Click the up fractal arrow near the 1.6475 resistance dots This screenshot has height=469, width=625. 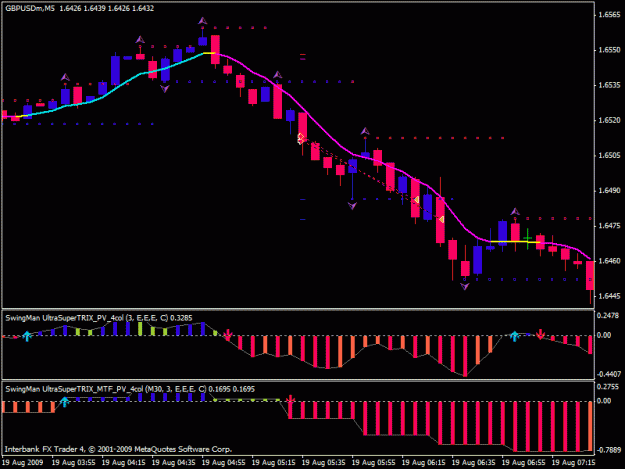tap(515, 211)
